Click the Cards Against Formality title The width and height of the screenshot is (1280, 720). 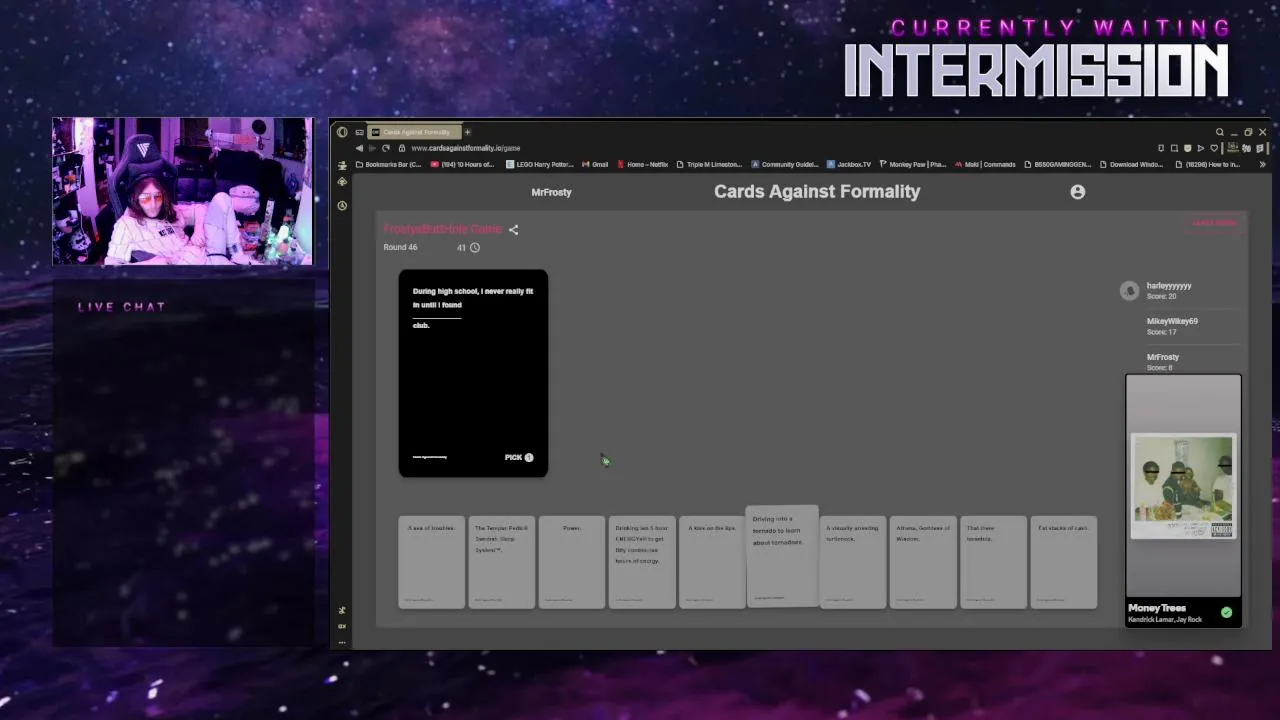click(x=817, y=192)
